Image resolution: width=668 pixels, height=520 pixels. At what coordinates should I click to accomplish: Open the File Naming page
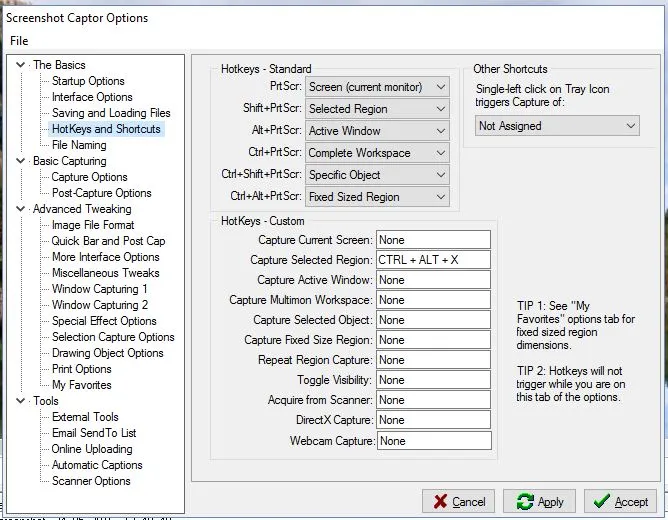point(79,145)
